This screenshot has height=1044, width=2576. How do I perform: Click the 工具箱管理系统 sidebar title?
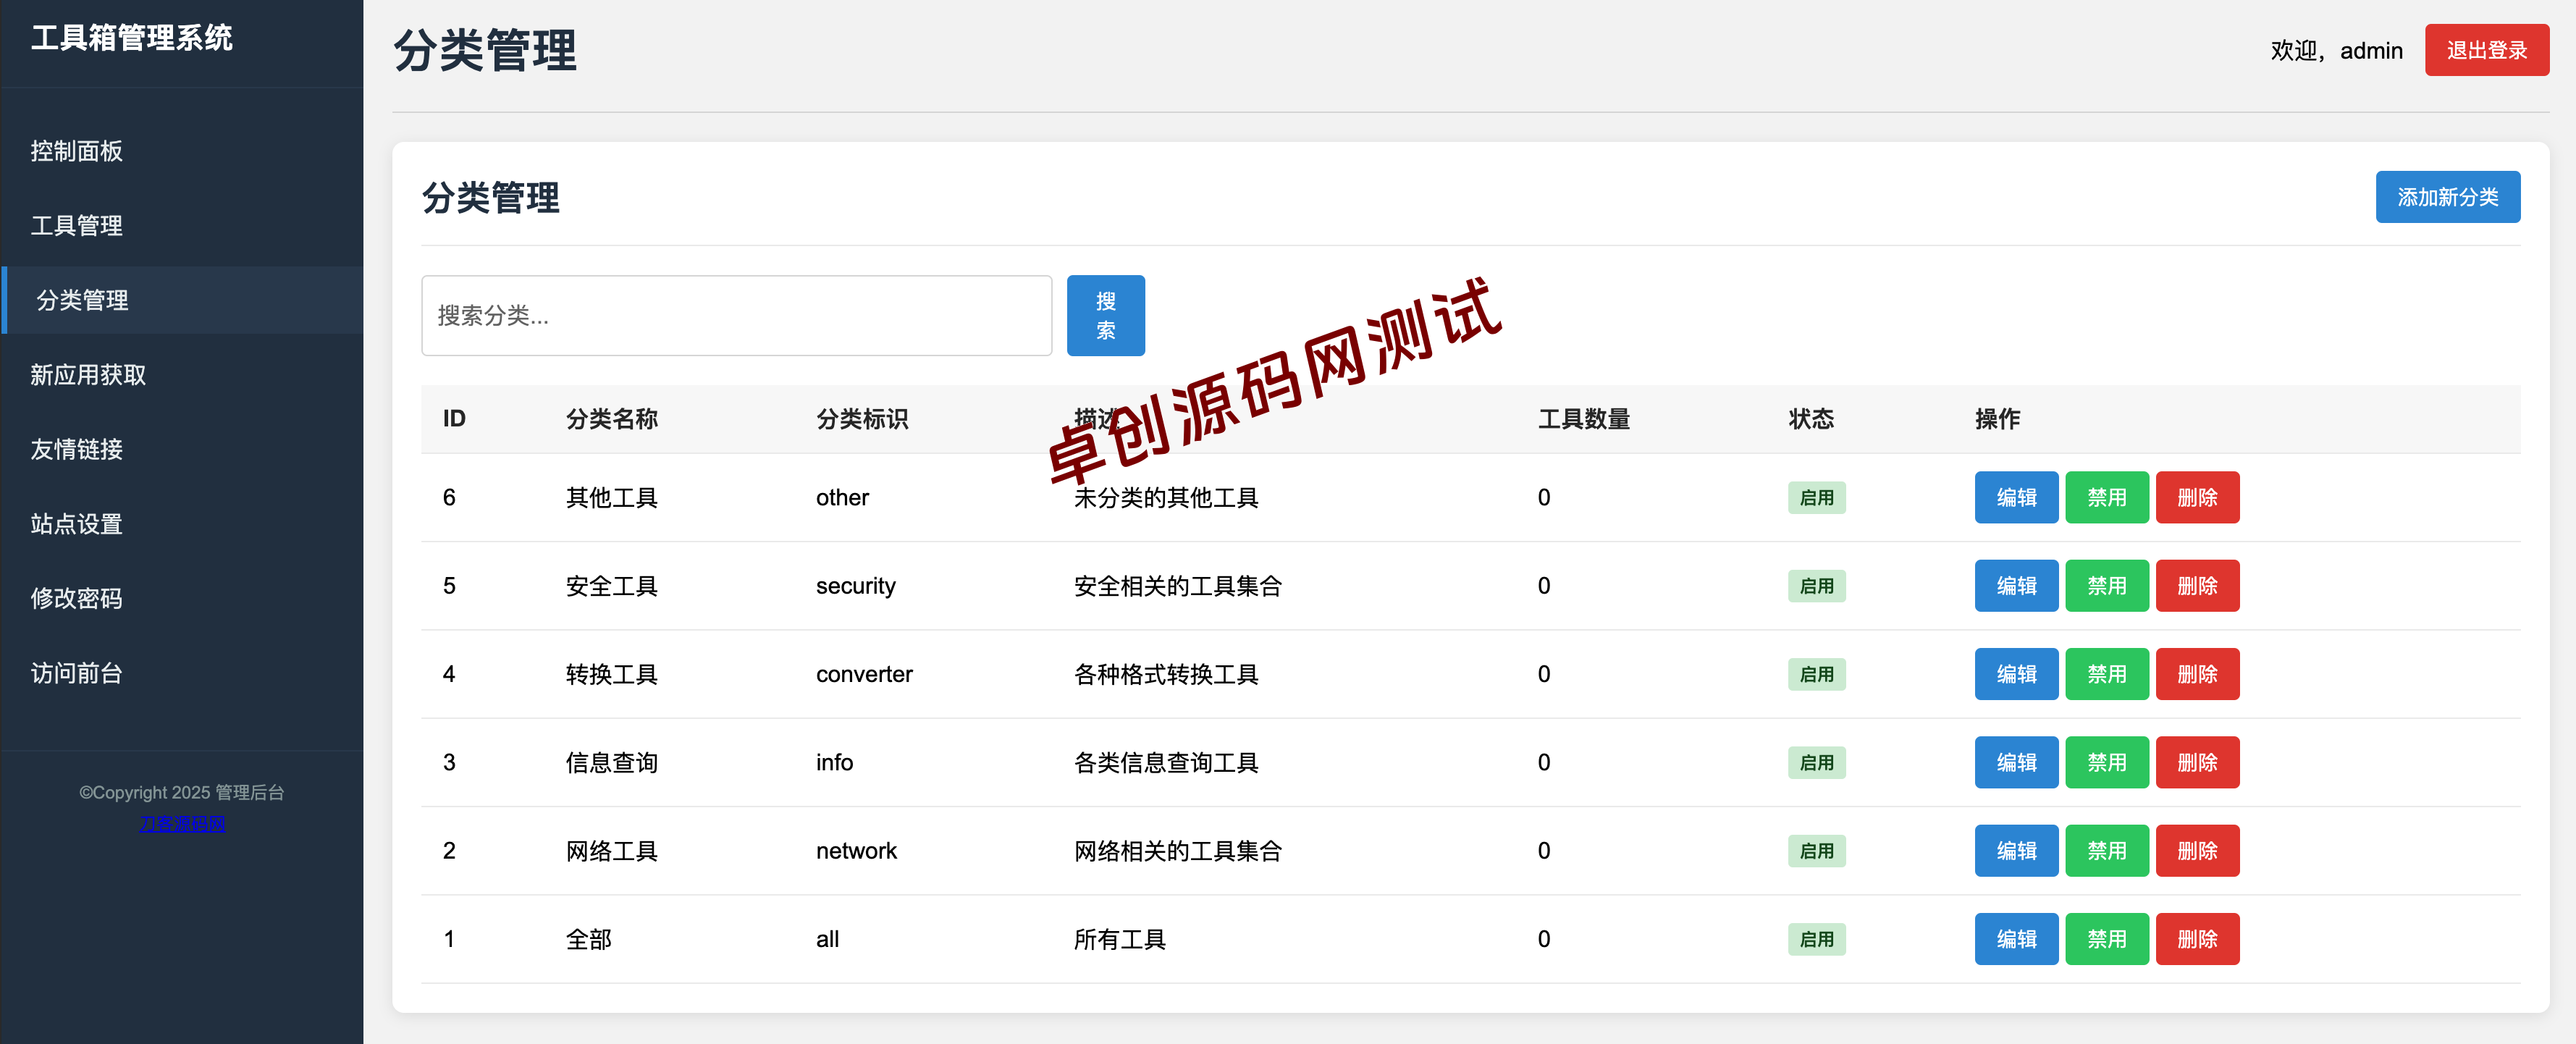tap(132, 38)
